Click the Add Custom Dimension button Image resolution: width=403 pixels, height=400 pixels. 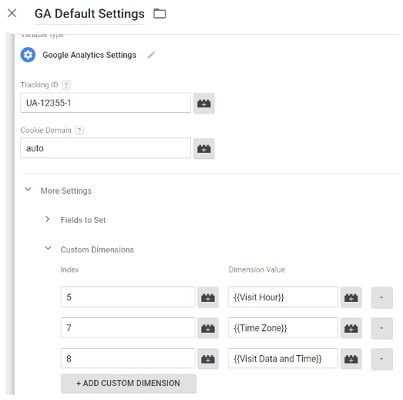(128, 383)
